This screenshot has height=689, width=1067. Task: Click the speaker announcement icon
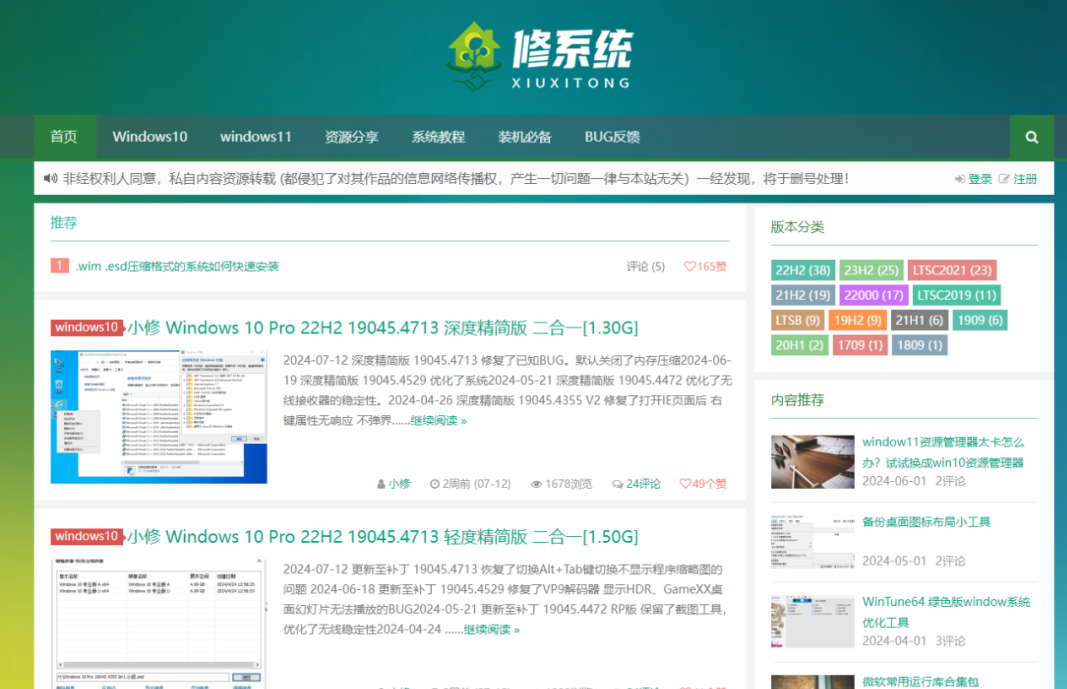pos(50,179)
